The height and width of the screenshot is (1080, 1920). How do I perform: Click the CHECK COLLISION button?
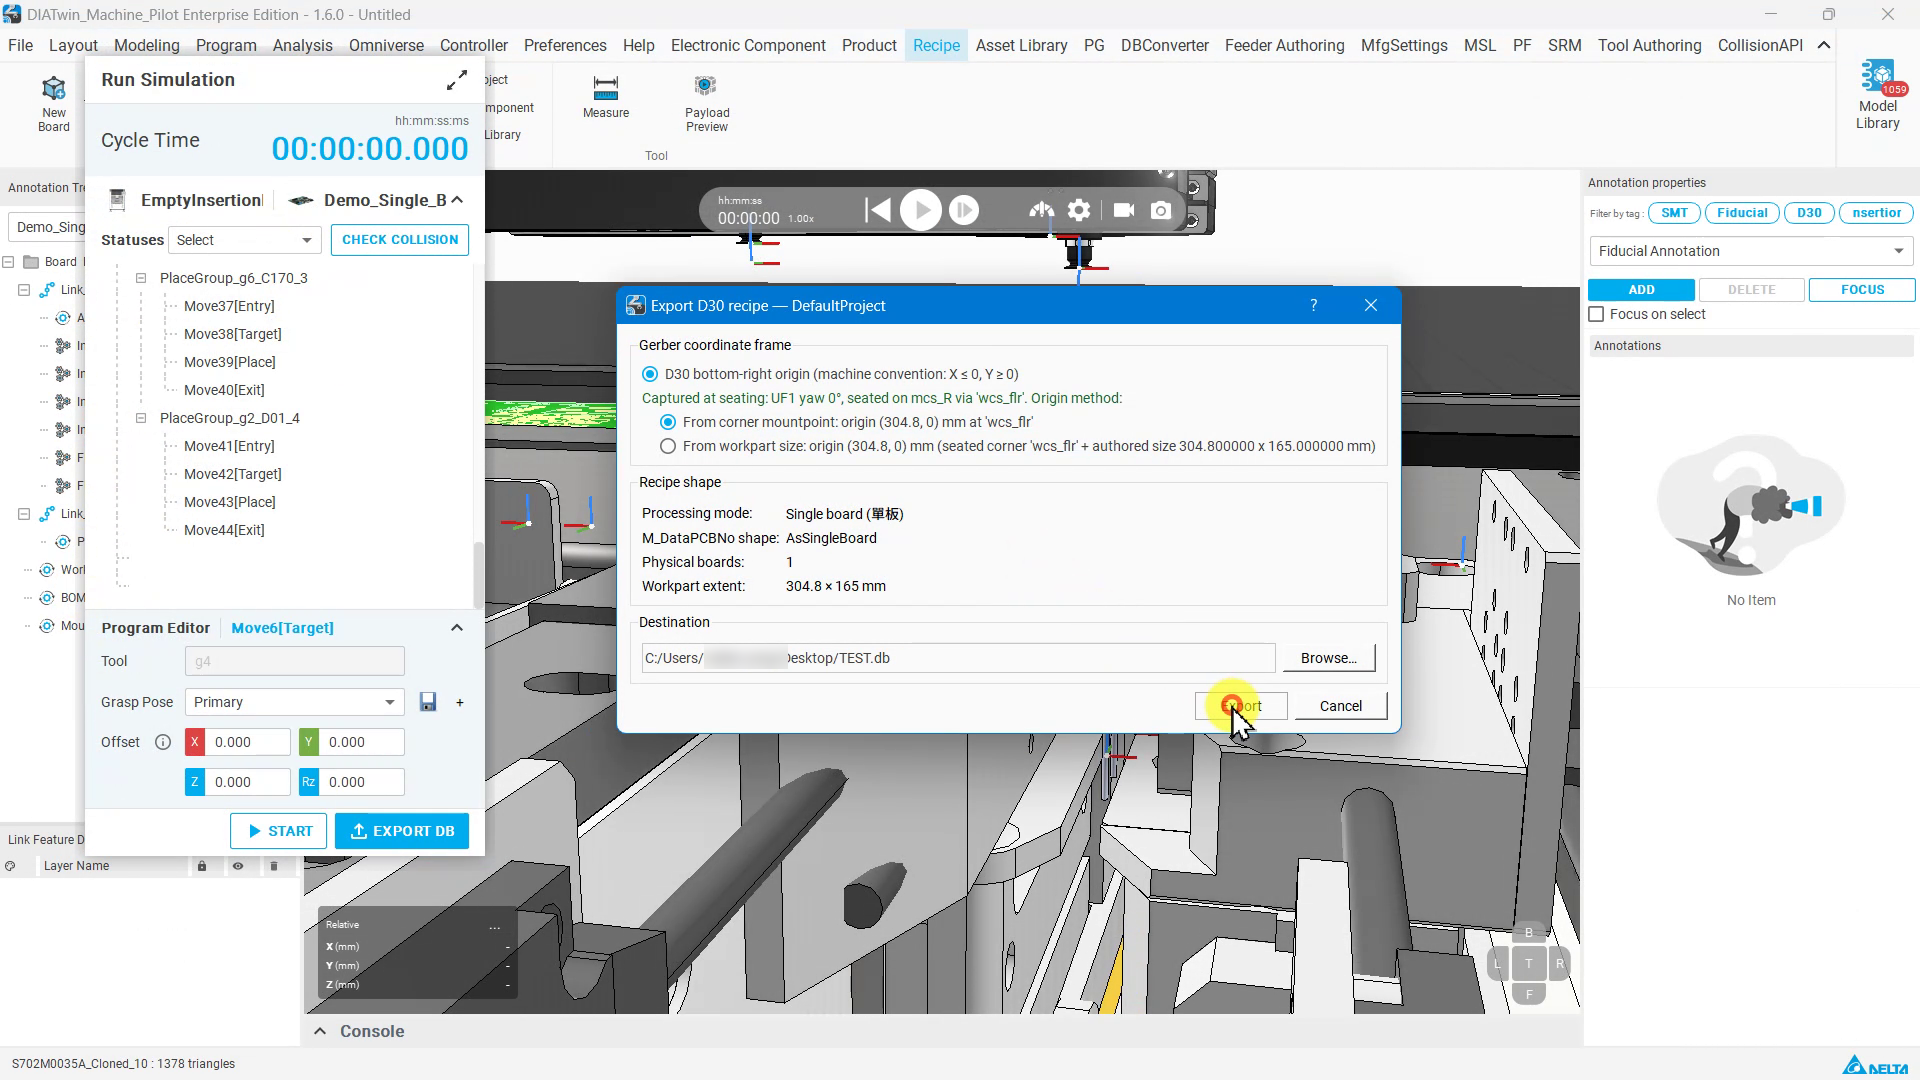[x=400, y=240]
